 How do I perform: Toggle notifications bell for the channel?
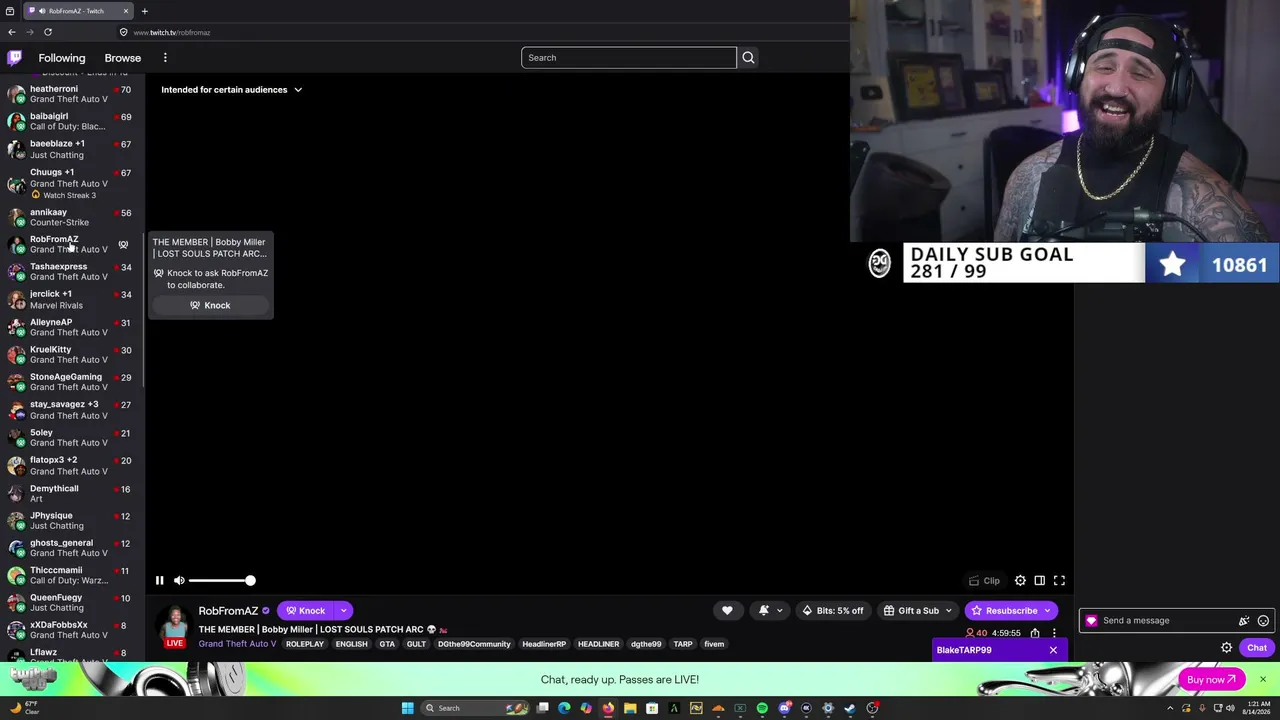coord(763,611)
